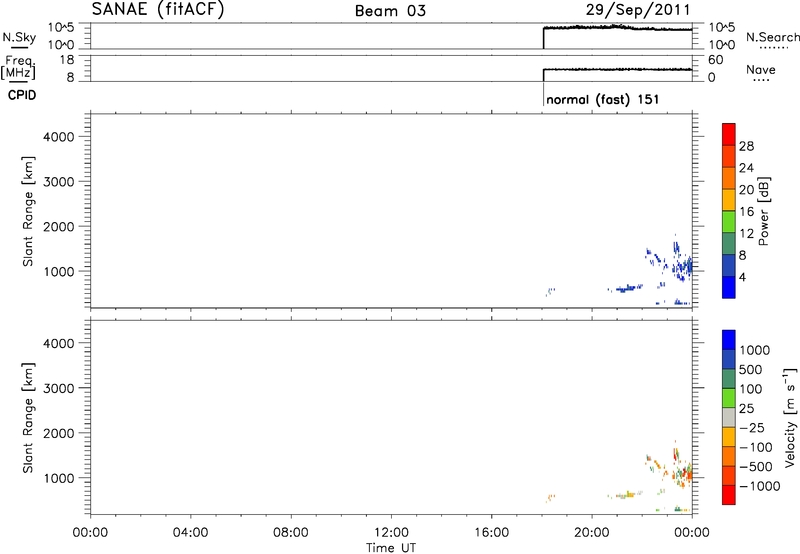Image resolution: width=800 pixels, height=554 pixels.
Task: Click the N.Search legend label
Action: [x=772, y=37]
